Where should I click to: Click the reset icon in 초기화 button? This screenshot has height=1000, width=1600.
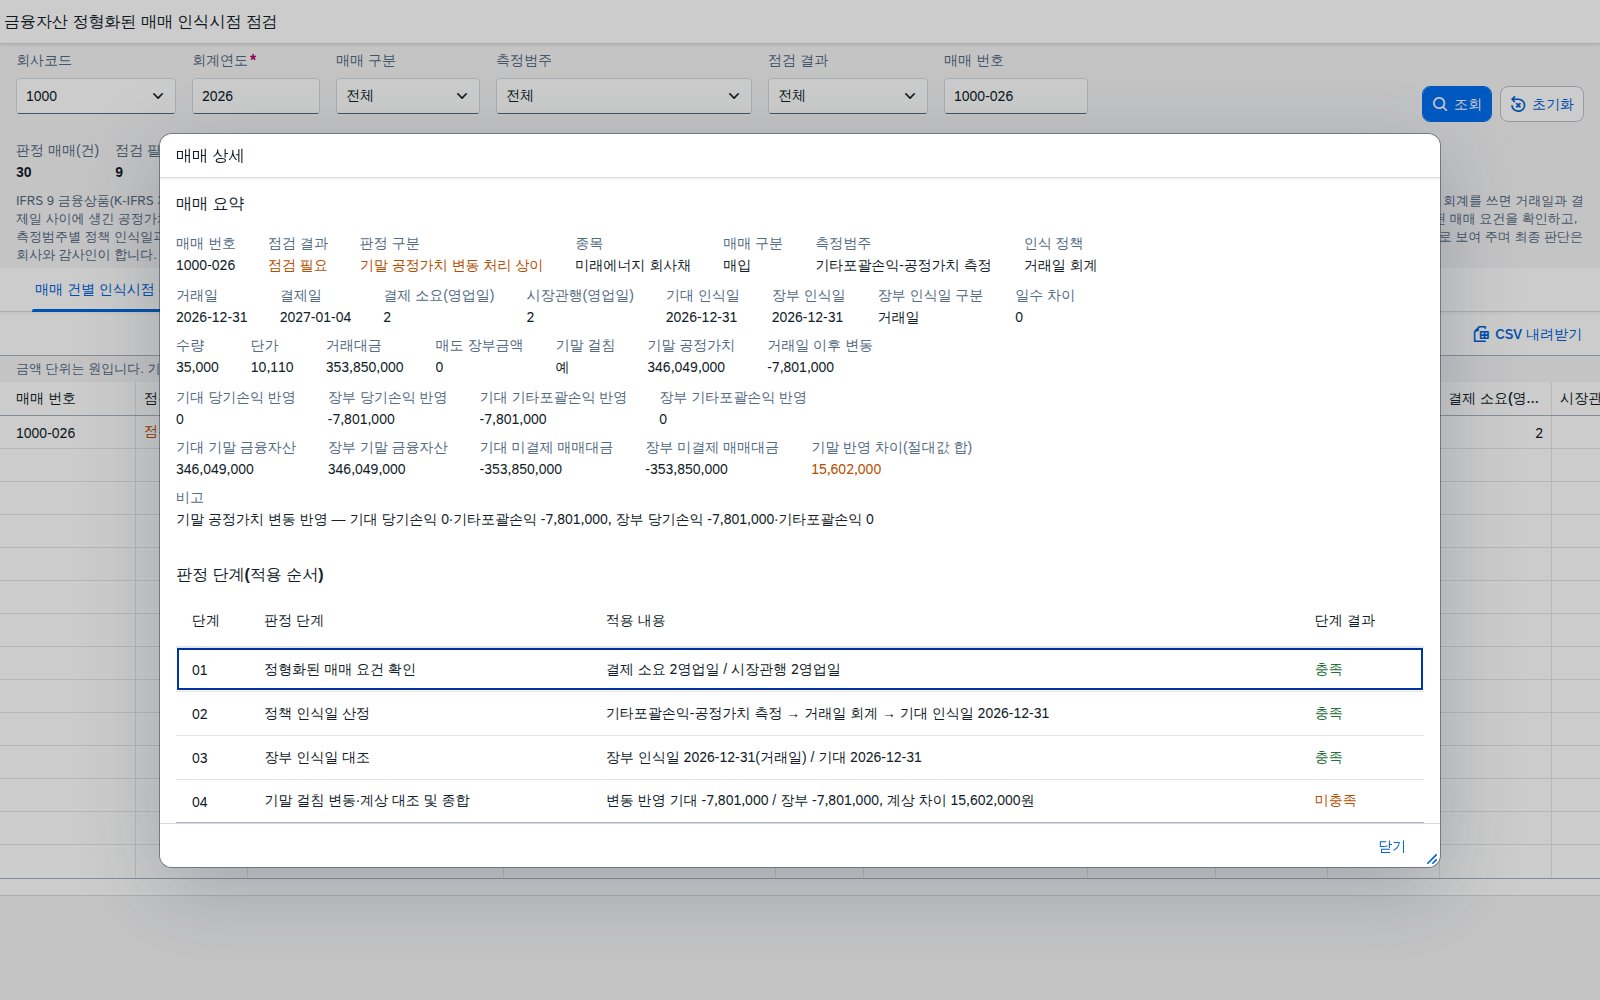click(x=1518, y=104)
